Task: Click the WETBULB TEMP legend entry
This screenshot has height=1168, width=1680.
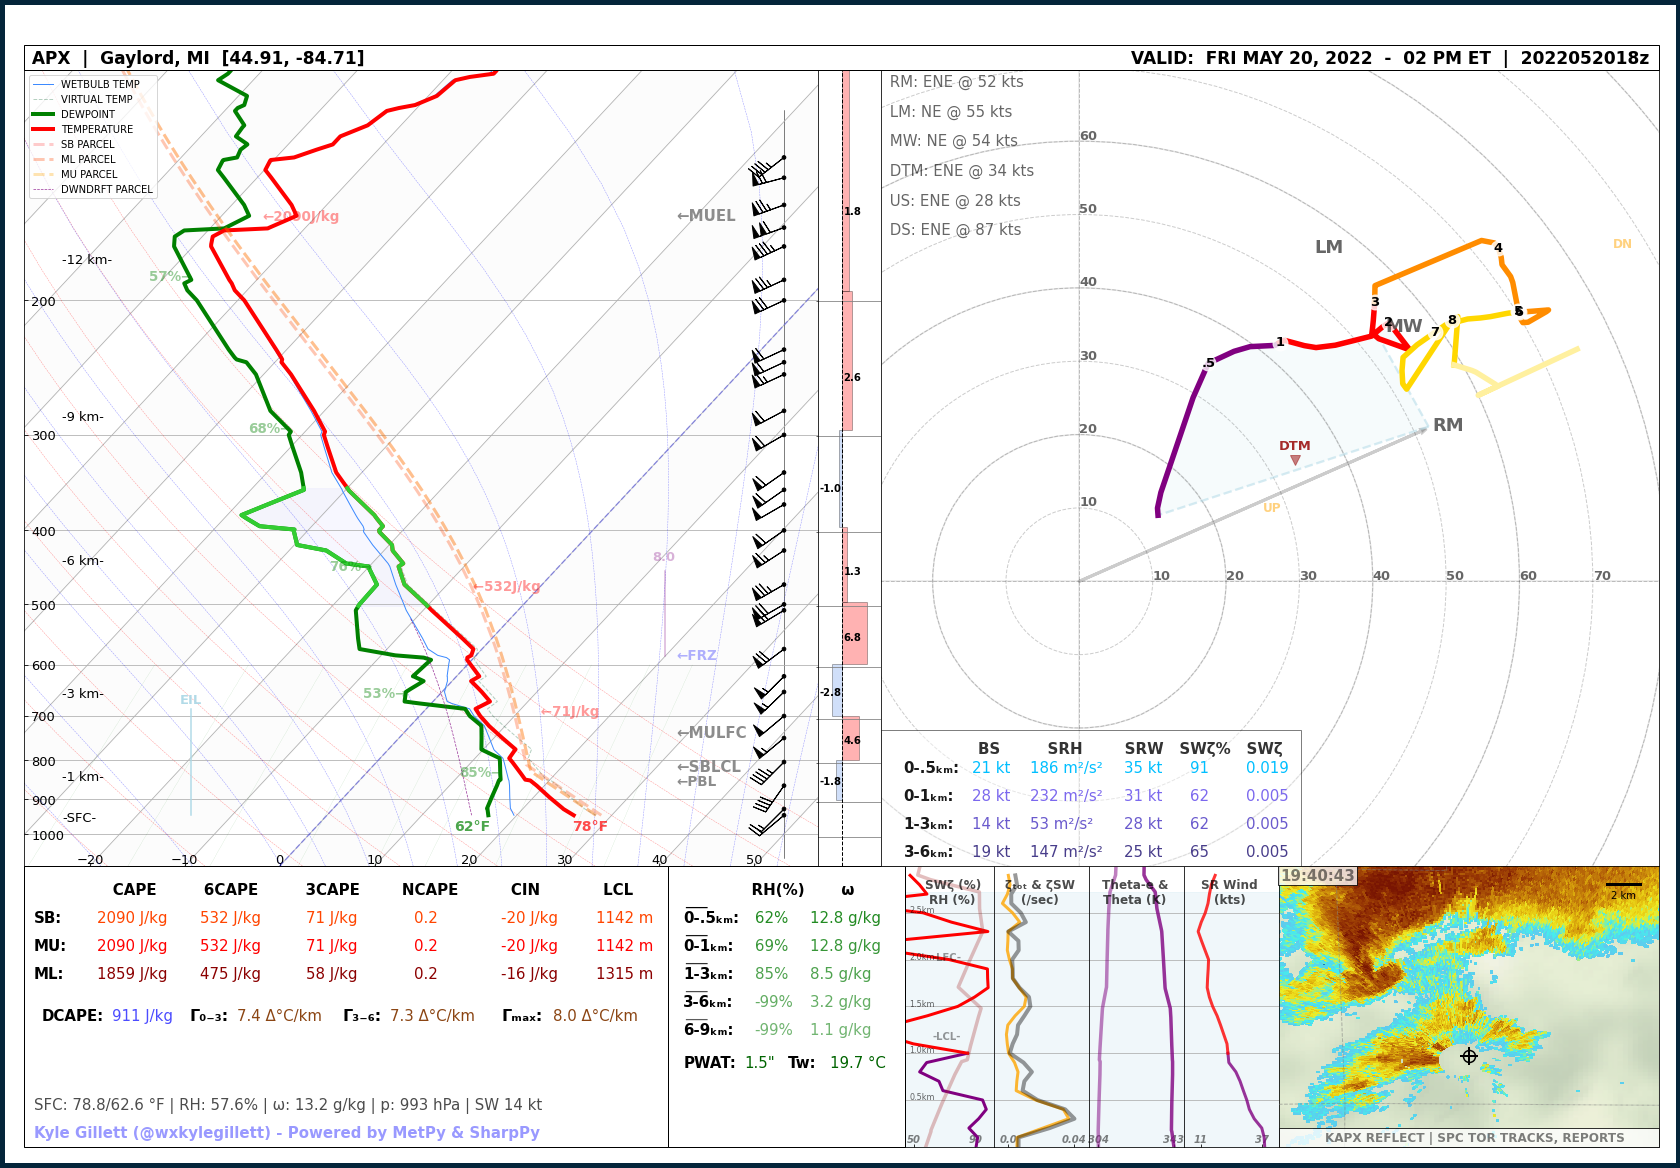Action: (x=99, y=84)
